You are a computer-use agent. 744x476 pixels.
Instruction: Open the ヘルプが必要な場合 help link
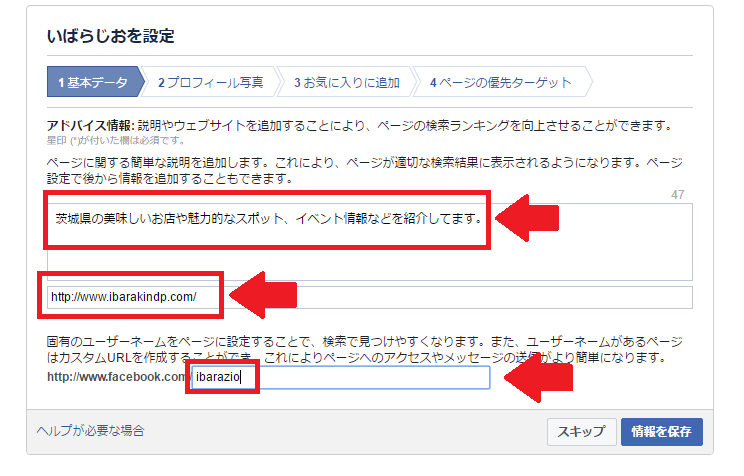90,430
